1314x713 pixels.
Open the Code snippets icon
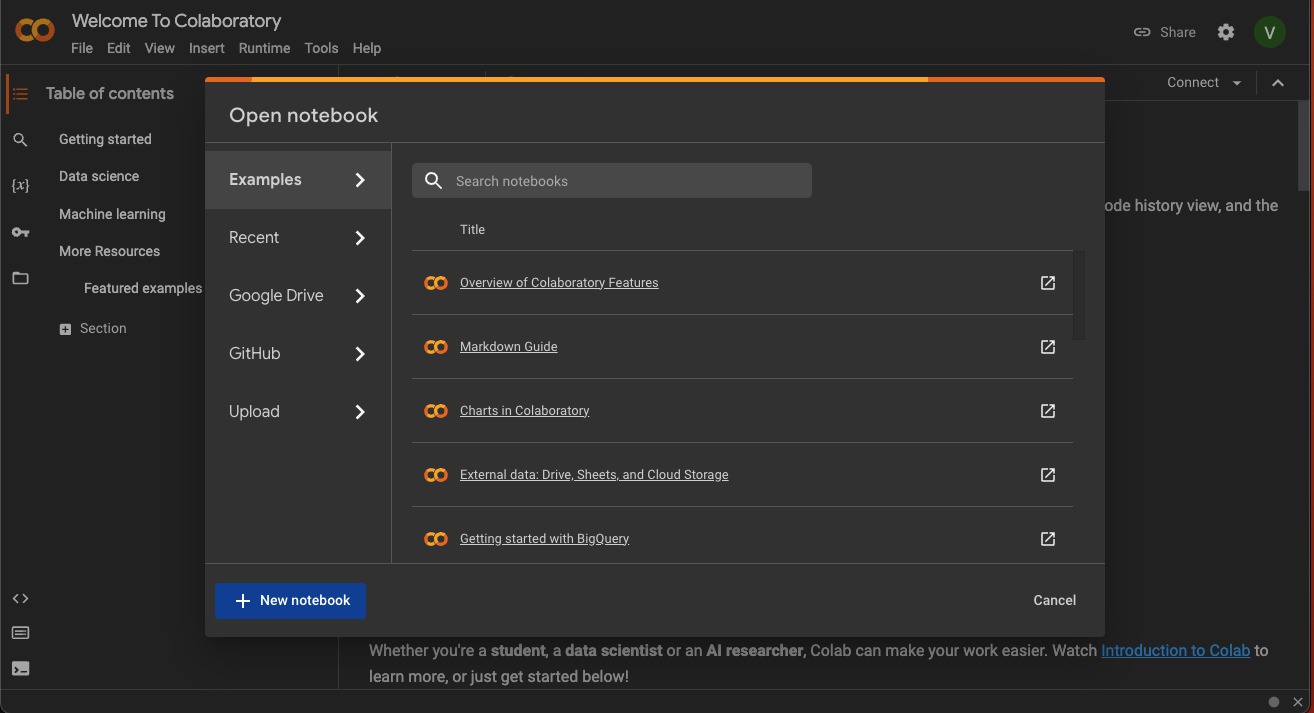click(20, 599)
